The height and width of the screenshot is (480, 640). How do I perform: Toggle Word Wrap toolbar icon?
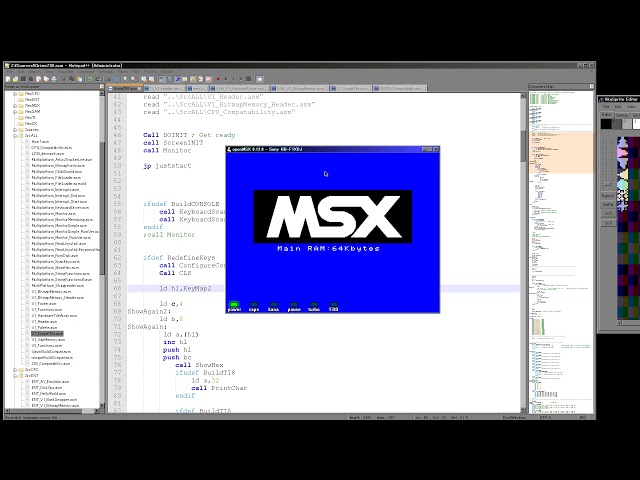(x=162, y=79)
